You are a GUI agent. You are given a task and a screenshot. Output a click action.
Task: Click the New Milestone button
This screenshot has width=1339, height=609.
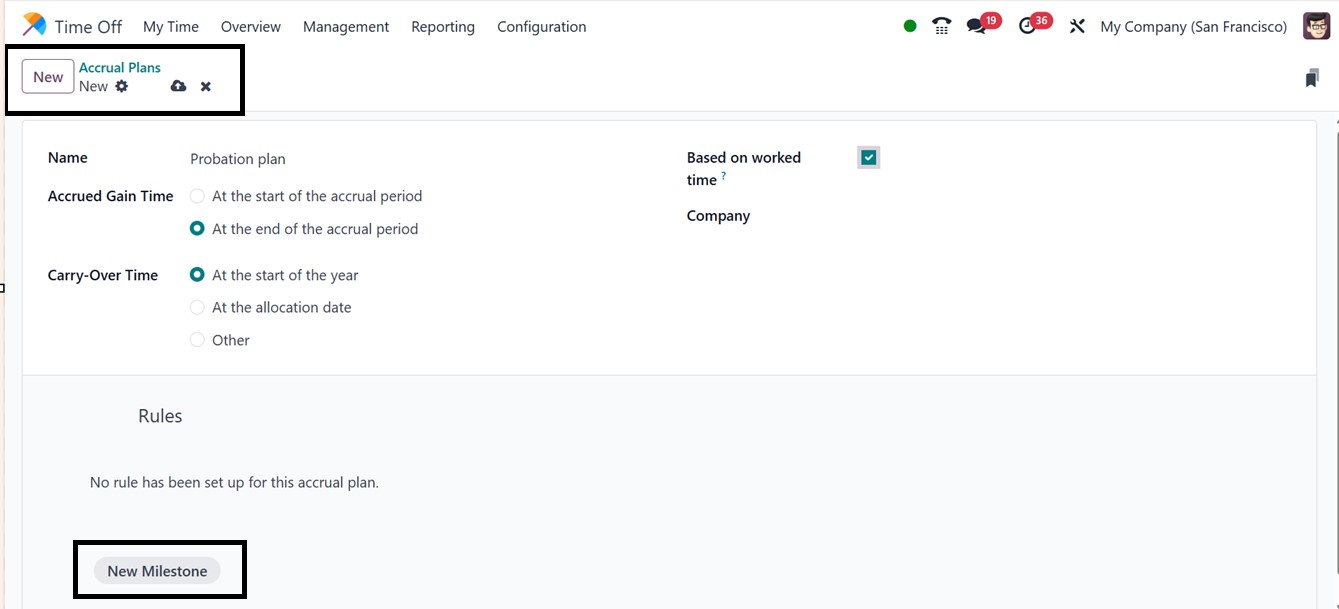(157, 571)
